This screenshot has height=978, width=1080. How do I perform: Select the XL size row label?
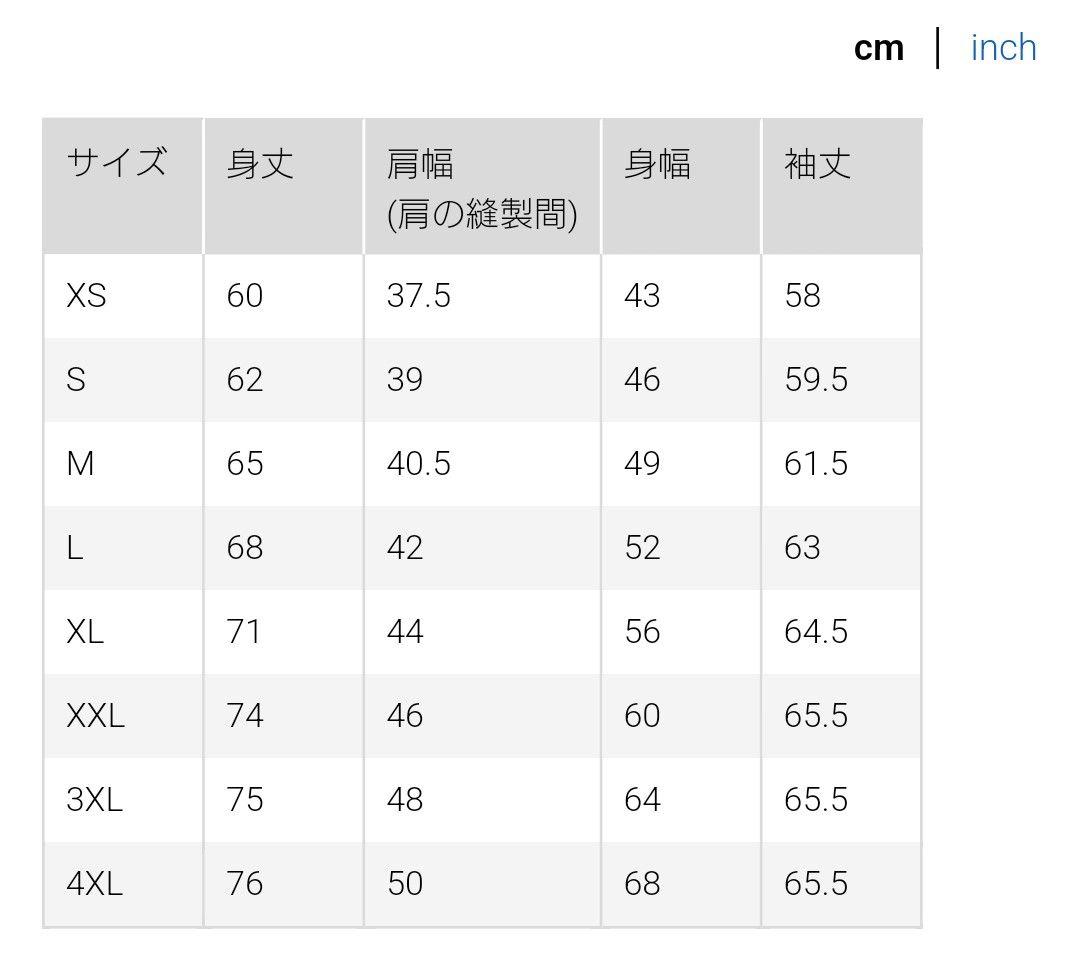(x=85, y=632)
